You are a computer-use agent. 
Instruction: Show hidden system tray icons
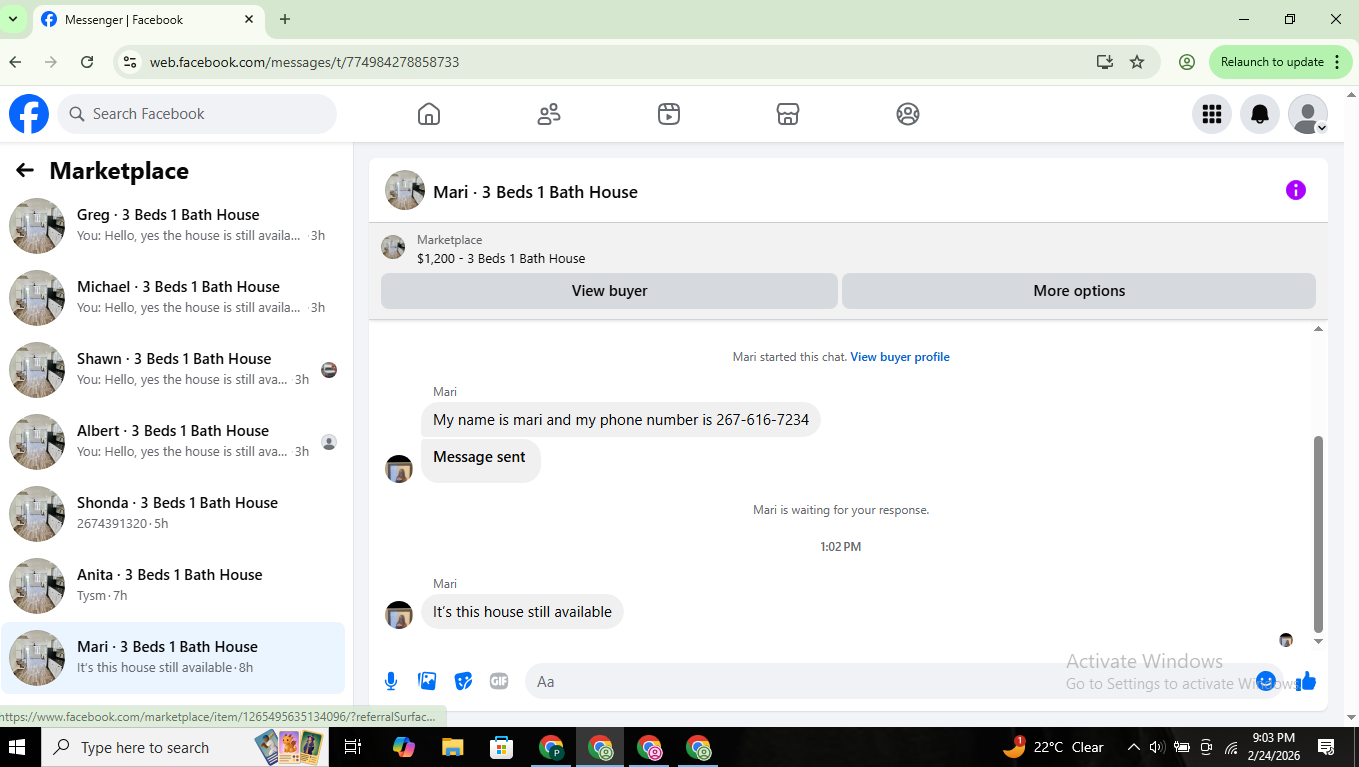click(1133, 747)
